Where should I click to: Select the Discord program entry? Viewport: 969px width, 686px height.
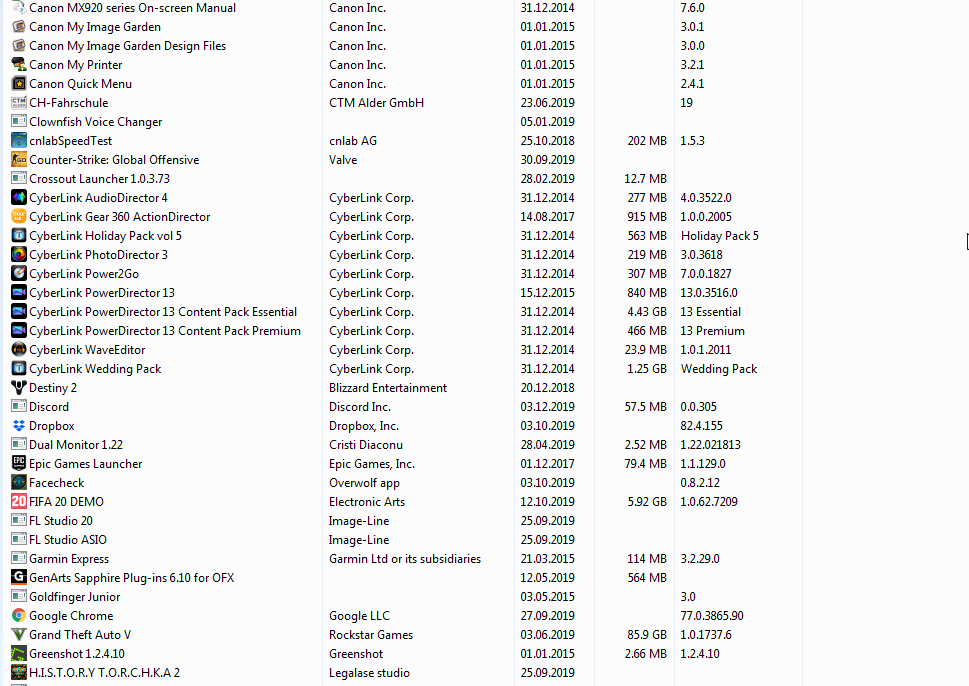[49, 407]
